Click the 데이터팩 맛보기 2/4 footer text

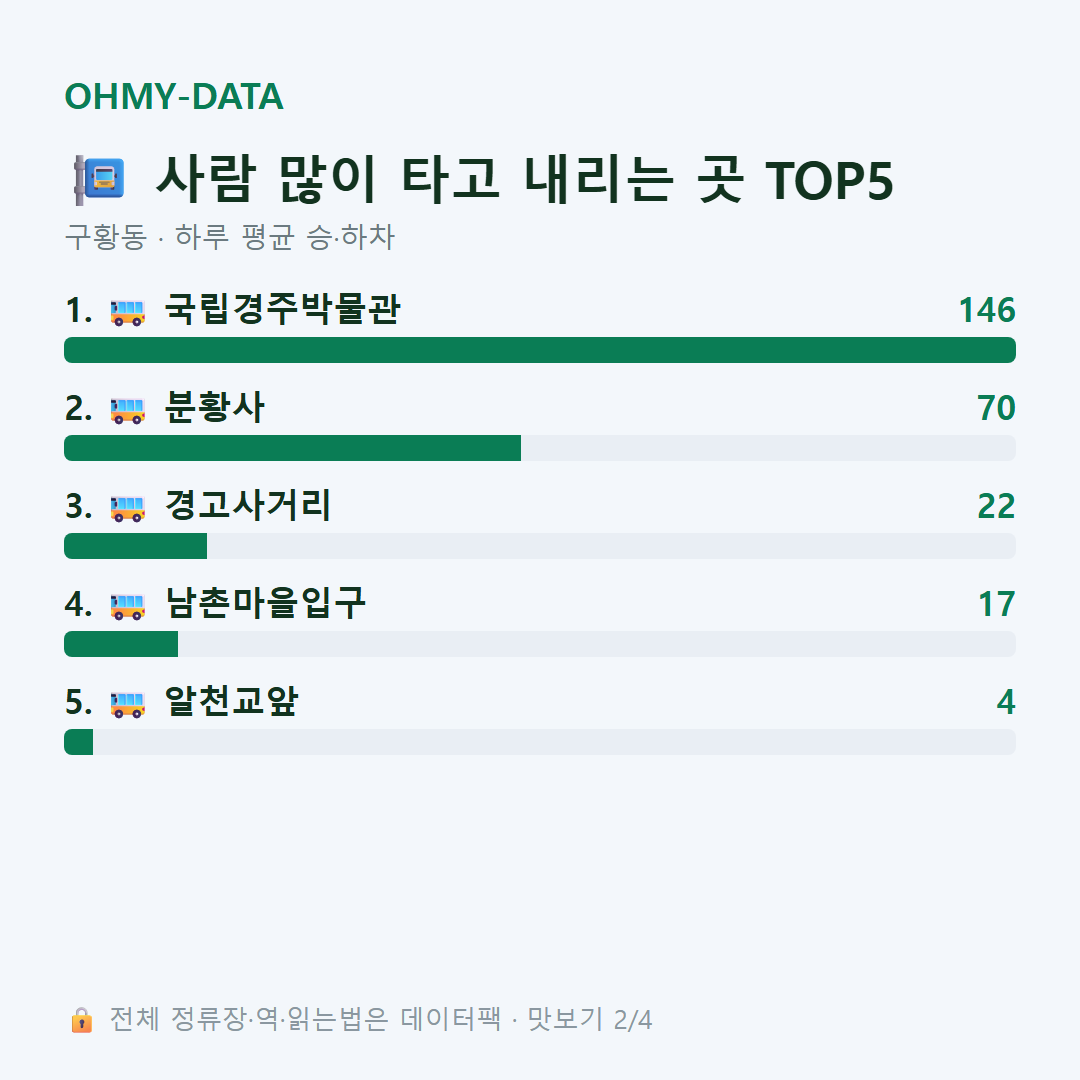[x=526, y=1019]
